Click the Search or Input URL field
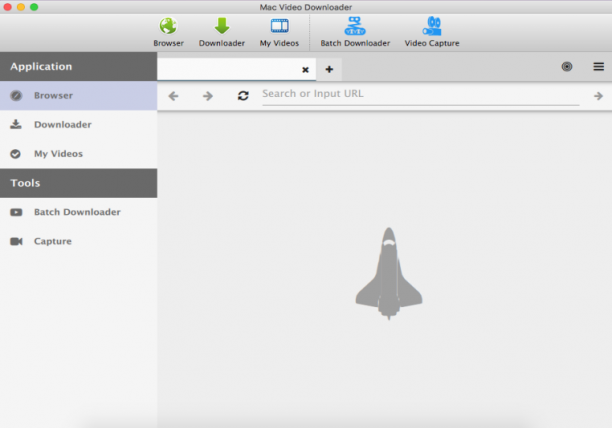612x428 pixels. pos(420,94)
